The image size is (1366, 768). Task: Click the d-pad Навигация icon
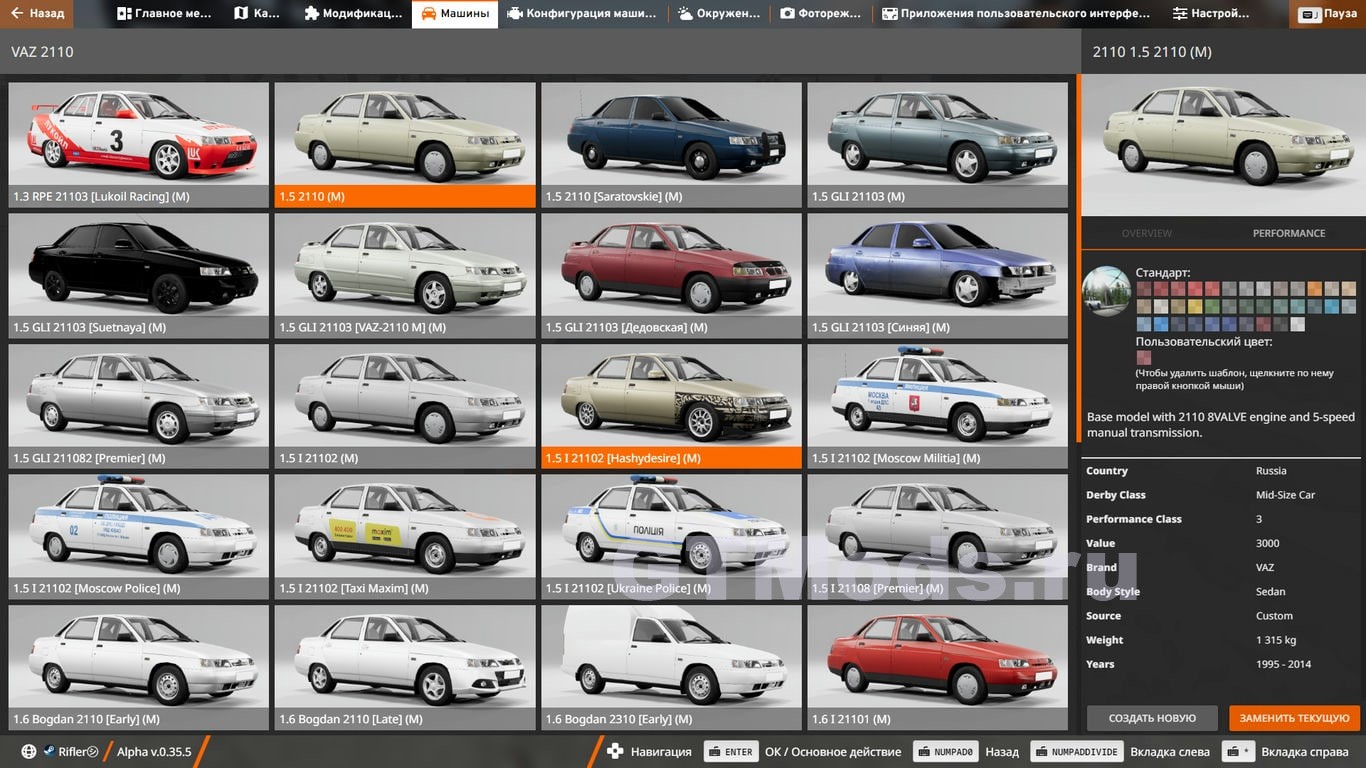coord(615,751)
